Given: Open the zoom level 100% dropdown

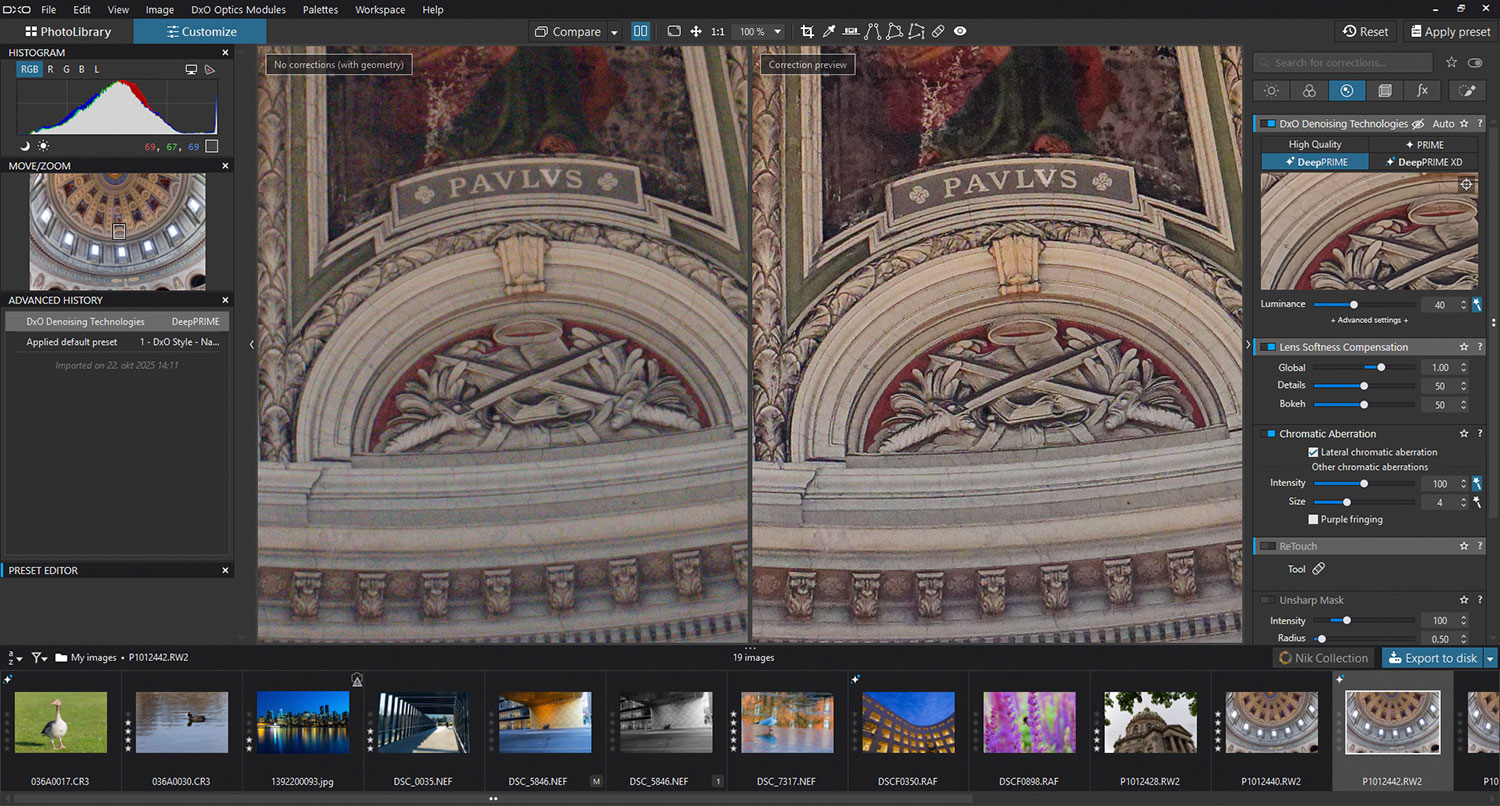Looking at the screenshot, I should pyautogui.click(x=777, y=32).
